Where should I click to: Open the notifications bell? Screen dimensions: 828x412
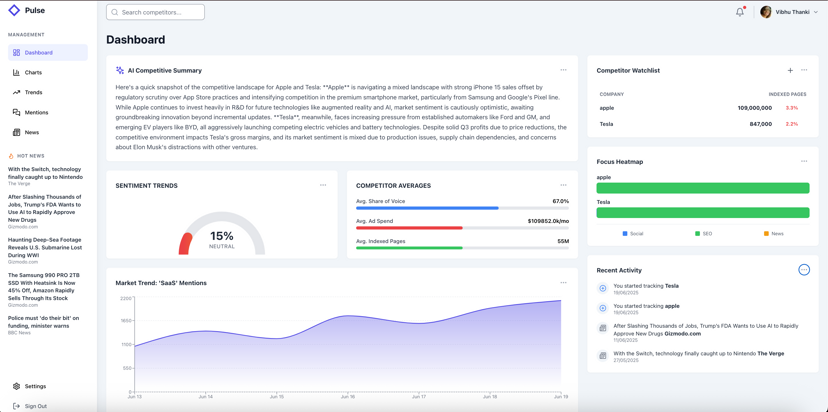pos(740,12)
